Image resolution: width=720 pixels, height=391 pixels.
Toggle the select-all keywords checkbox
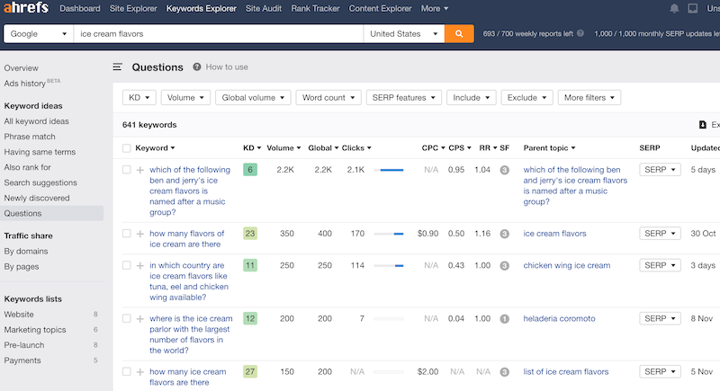pos(126,148)
